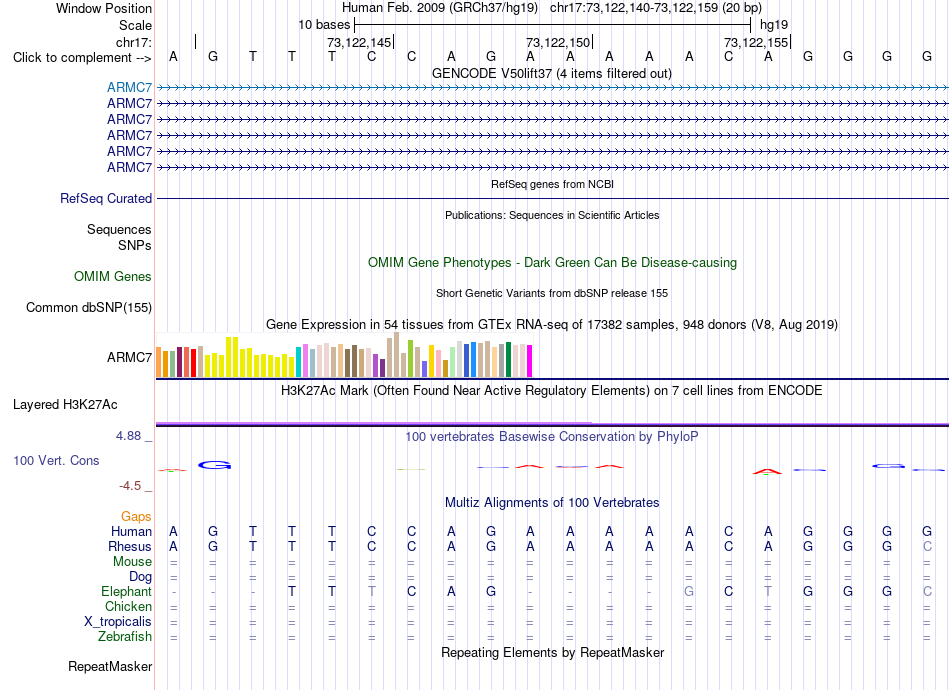Click the SNPs track label

[x=135, y=246]
